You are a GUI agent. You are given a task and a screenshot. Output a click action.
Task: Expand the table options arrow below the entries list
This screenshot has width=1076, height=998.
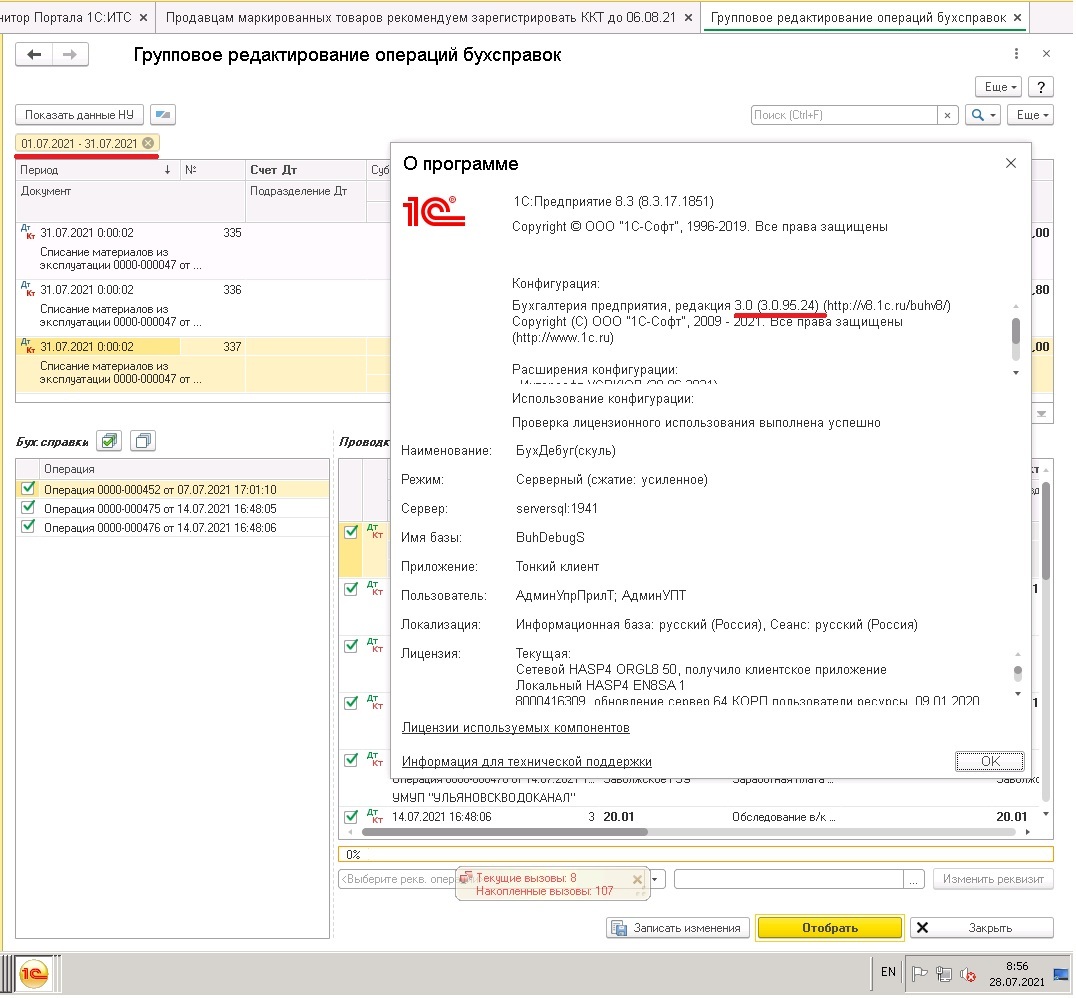coord(1041,414)
